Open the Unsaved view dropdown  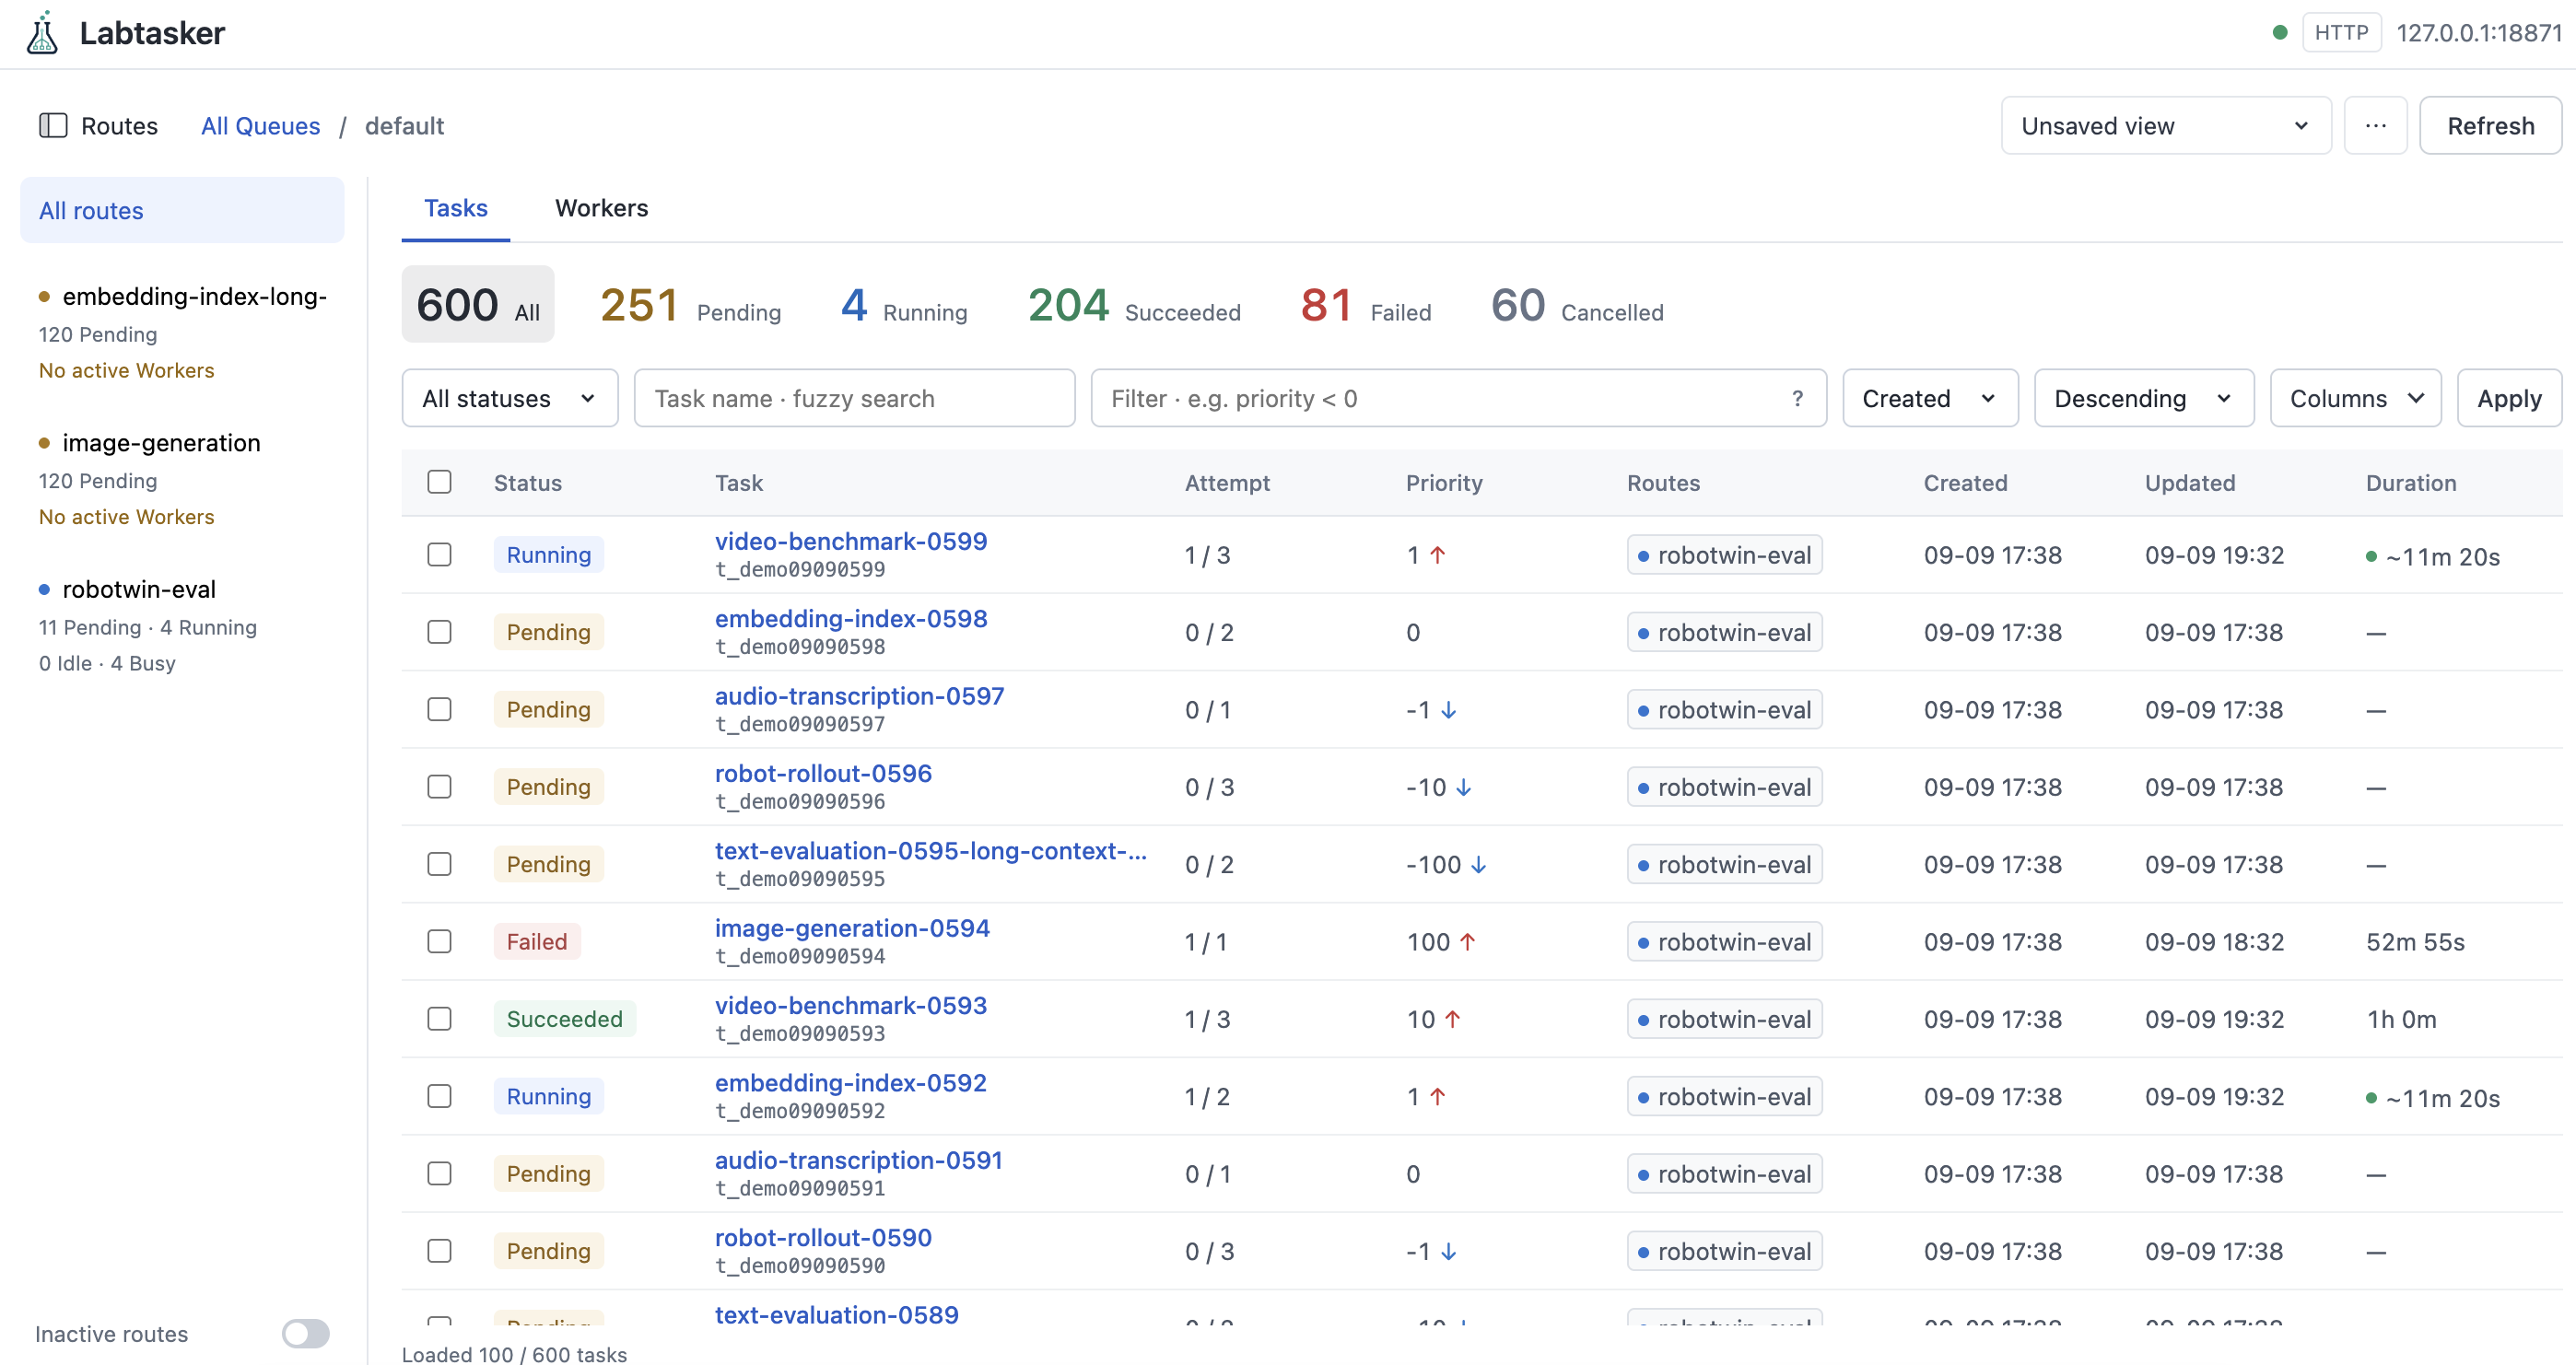pyautogui.click(x=2165, y=126)
